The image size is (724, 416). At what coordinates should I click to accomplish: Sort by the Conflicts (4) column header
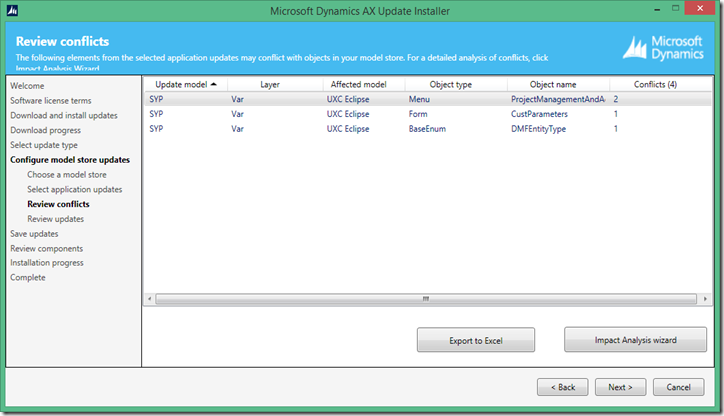click(655, 84)
